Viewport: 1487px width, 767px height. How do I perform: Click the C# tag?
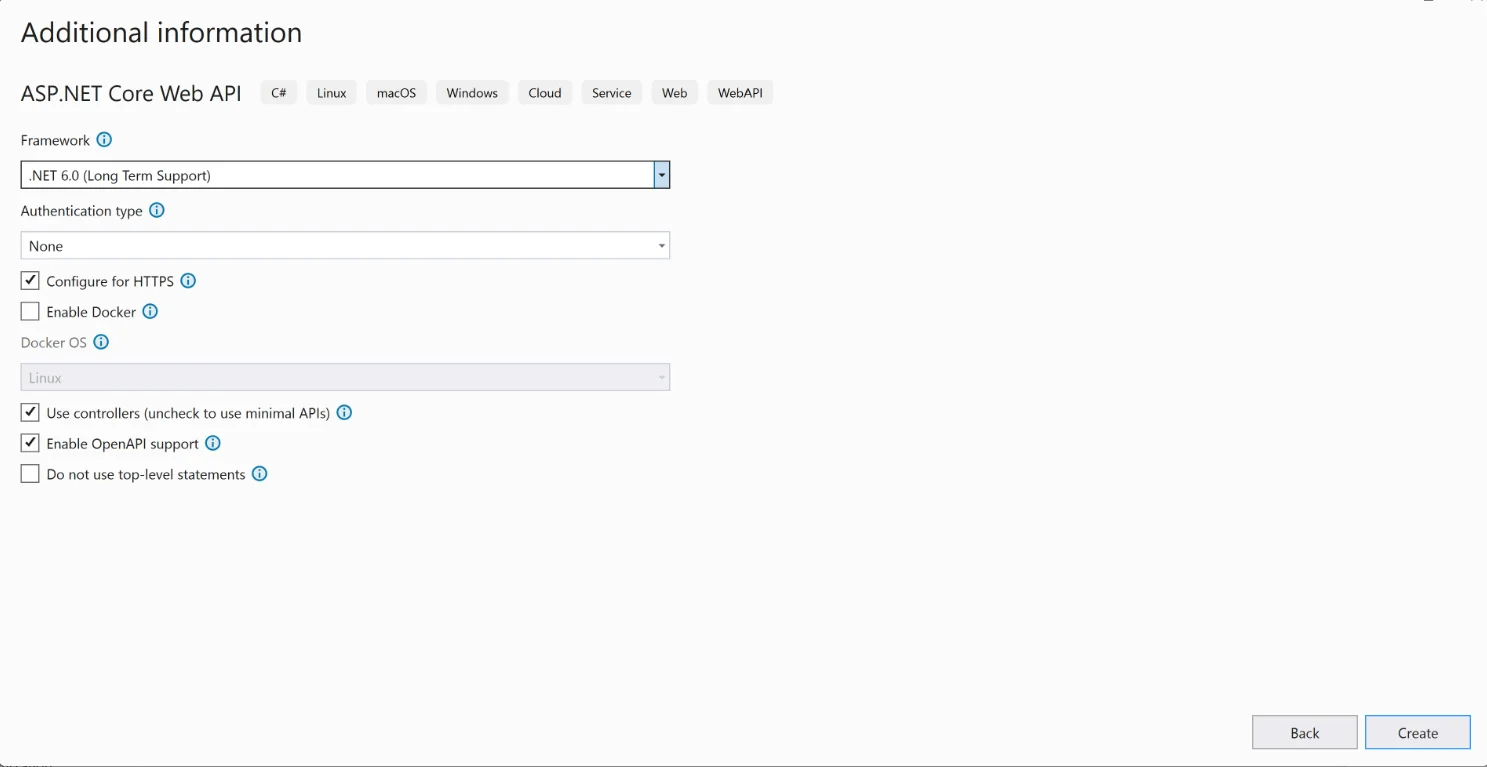tap(279, 93)
